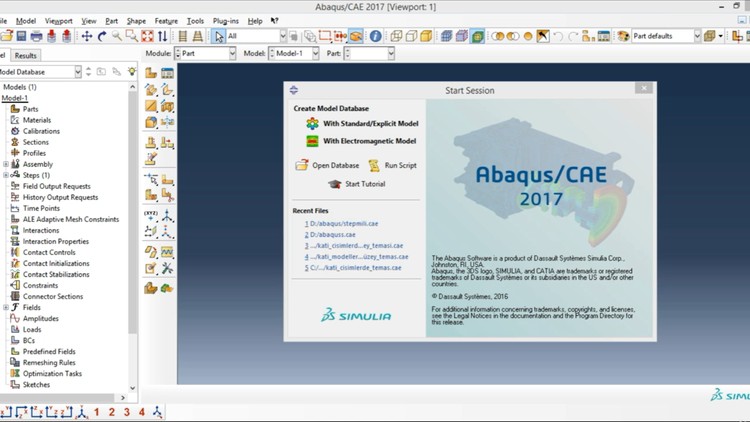Click Start Tutorial in Start Session

[356, 184]
